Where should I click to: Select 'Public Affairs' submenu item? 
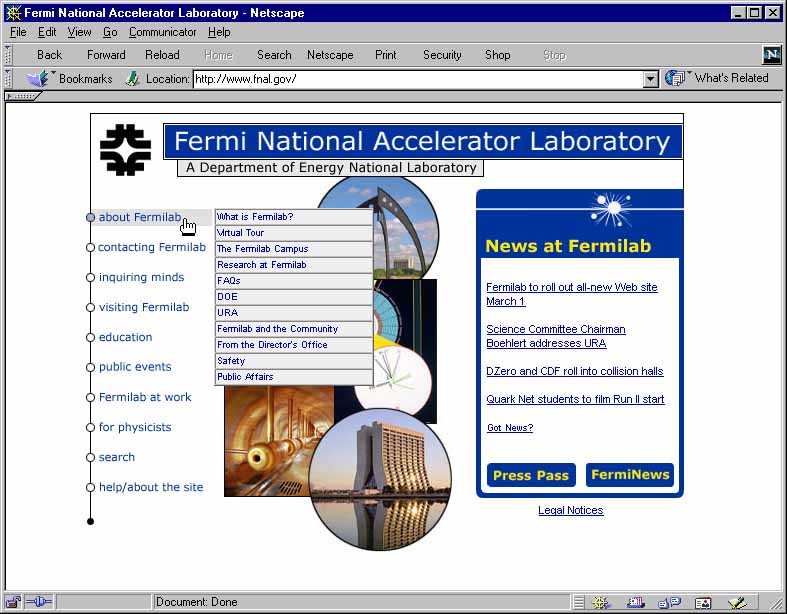click(294, 377)
